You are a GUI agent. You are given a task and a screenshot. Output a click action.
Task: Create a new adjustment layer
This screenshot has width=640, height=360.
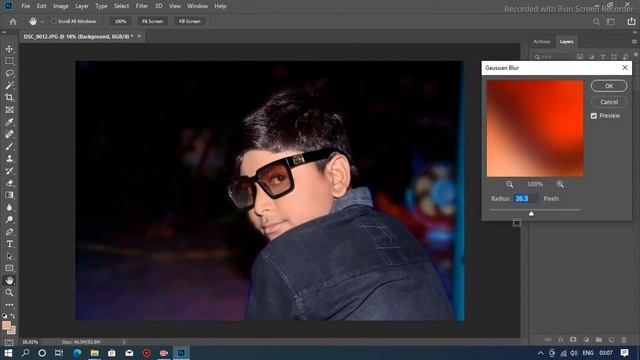pyautogui.click(x=586, y=340)
